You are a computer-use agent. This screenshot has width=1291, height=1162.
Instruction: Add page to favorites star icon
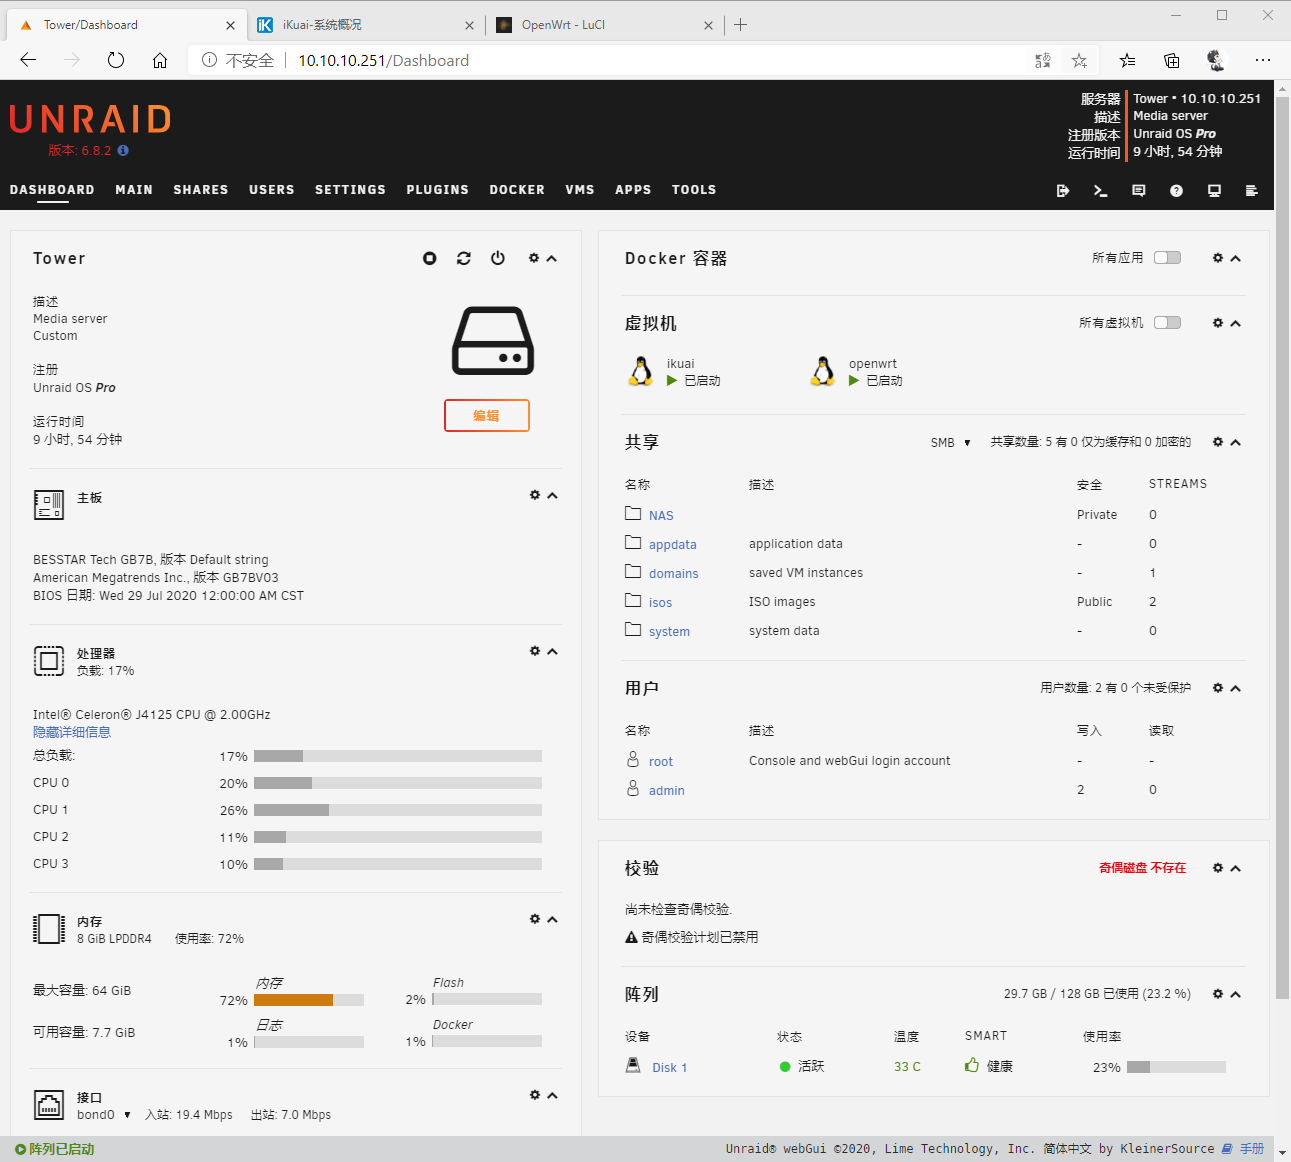coord(1079,61)
